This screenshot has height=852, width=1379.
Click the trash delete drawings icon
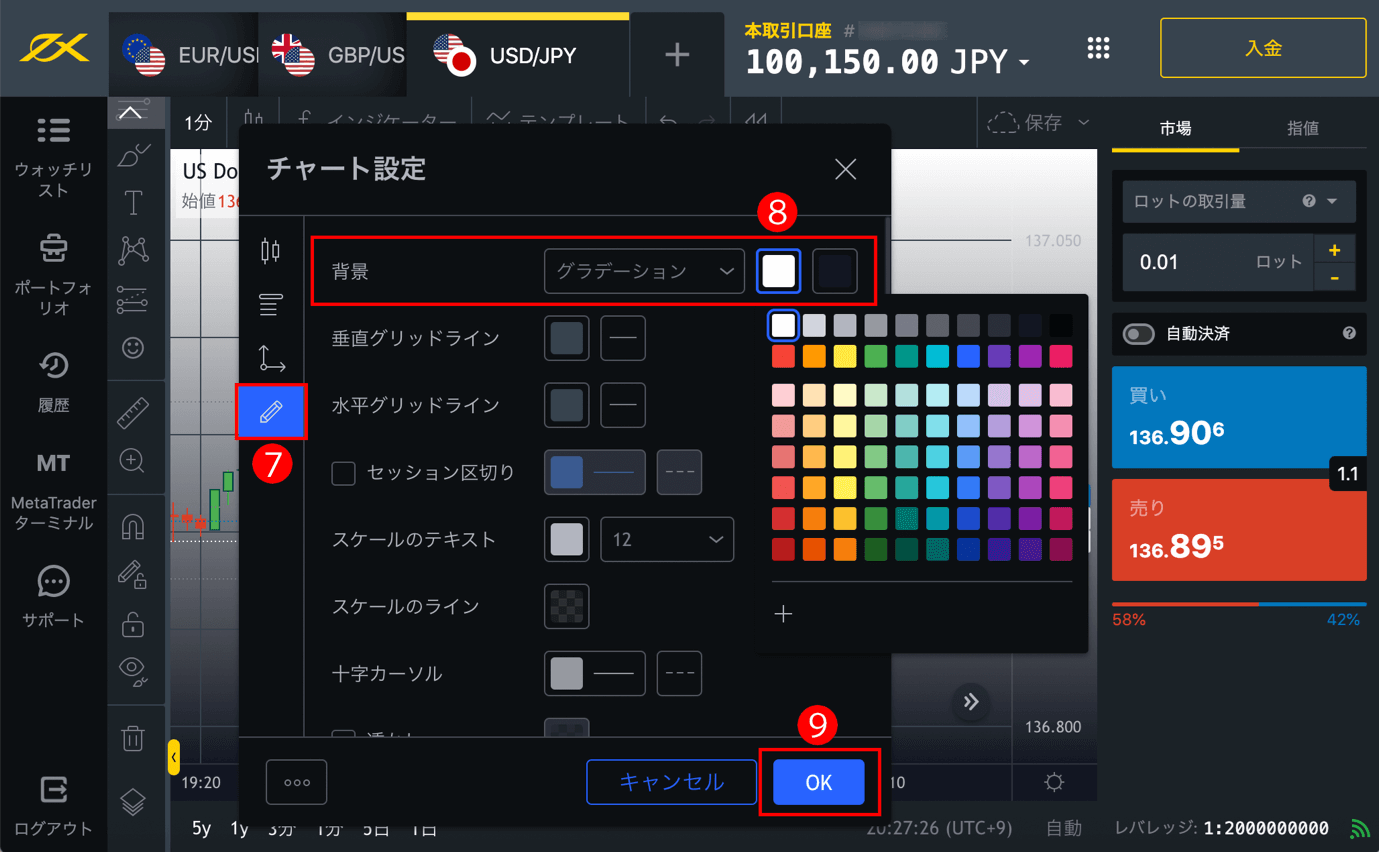(x=132, y=739)
